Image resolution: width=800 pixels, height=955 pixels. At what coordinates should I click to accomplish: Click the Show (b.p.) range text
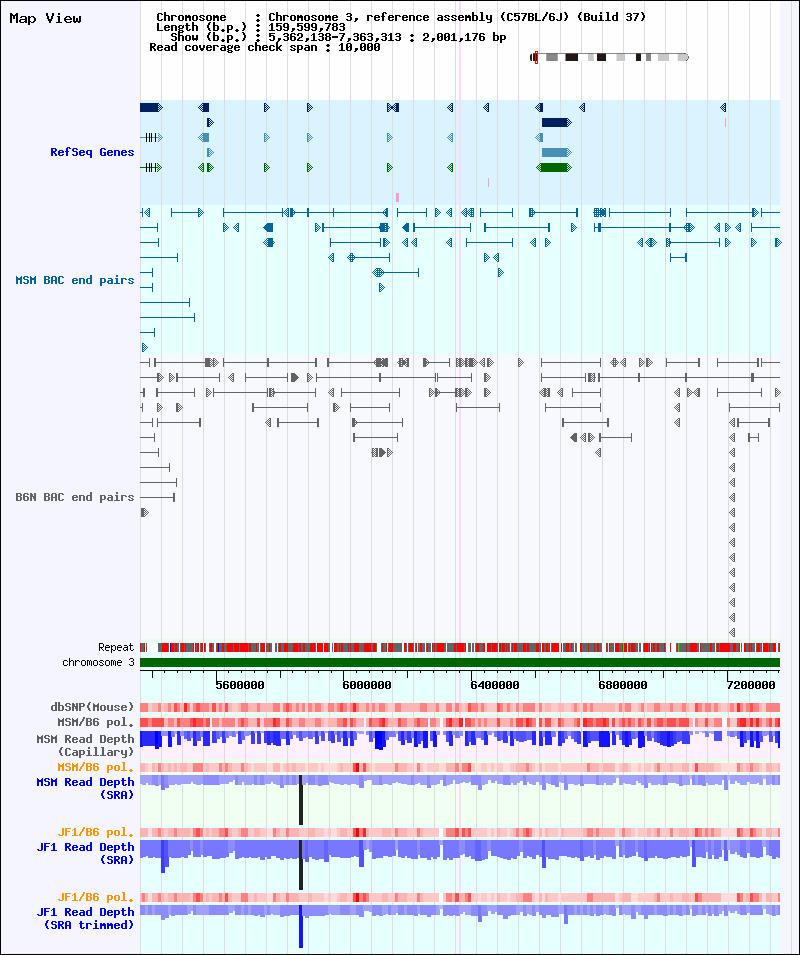[x=338, y=37]
